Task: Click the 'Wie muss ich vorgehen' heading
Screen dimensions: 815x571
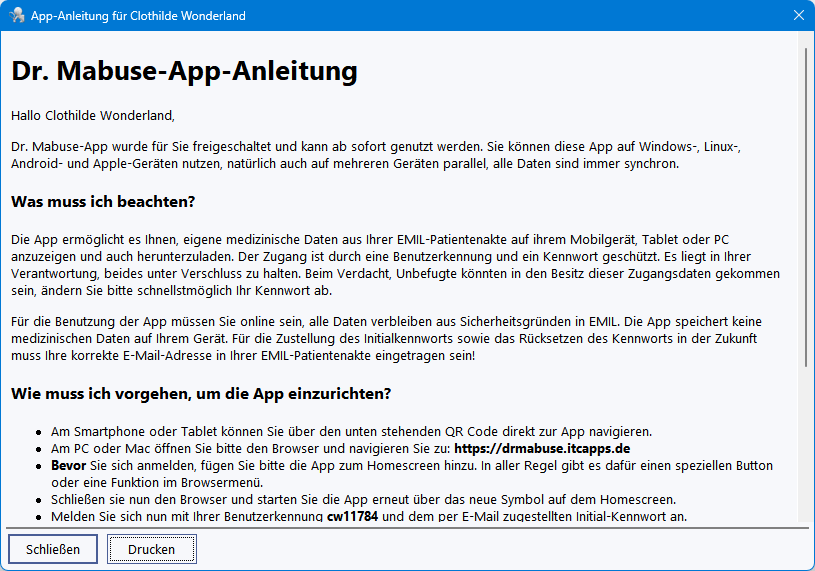Action: coord(200,393)
